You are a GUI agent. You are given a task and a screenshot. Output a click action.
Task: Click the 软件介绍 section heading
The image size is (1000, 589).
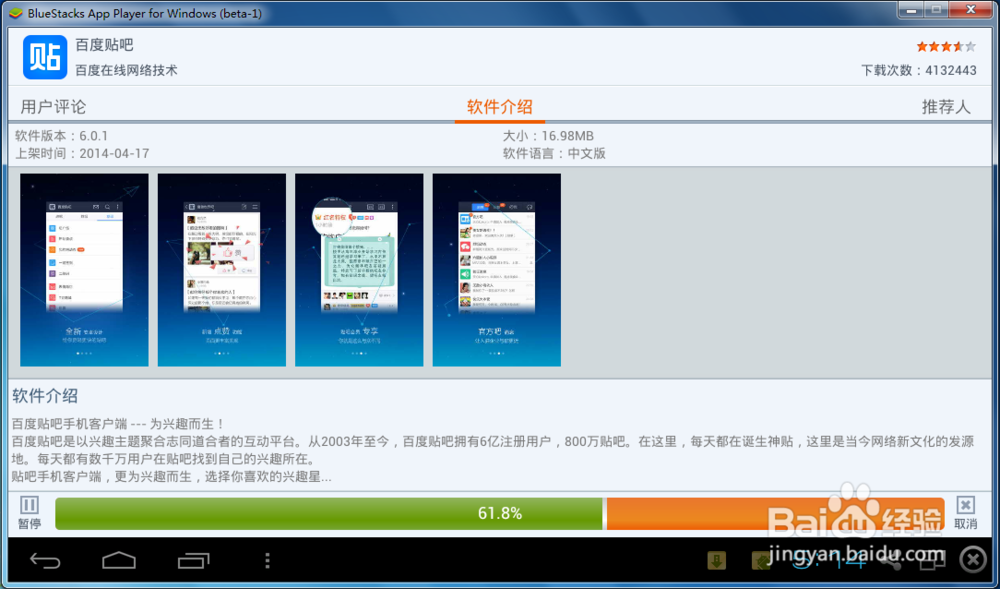click(45, 396)
